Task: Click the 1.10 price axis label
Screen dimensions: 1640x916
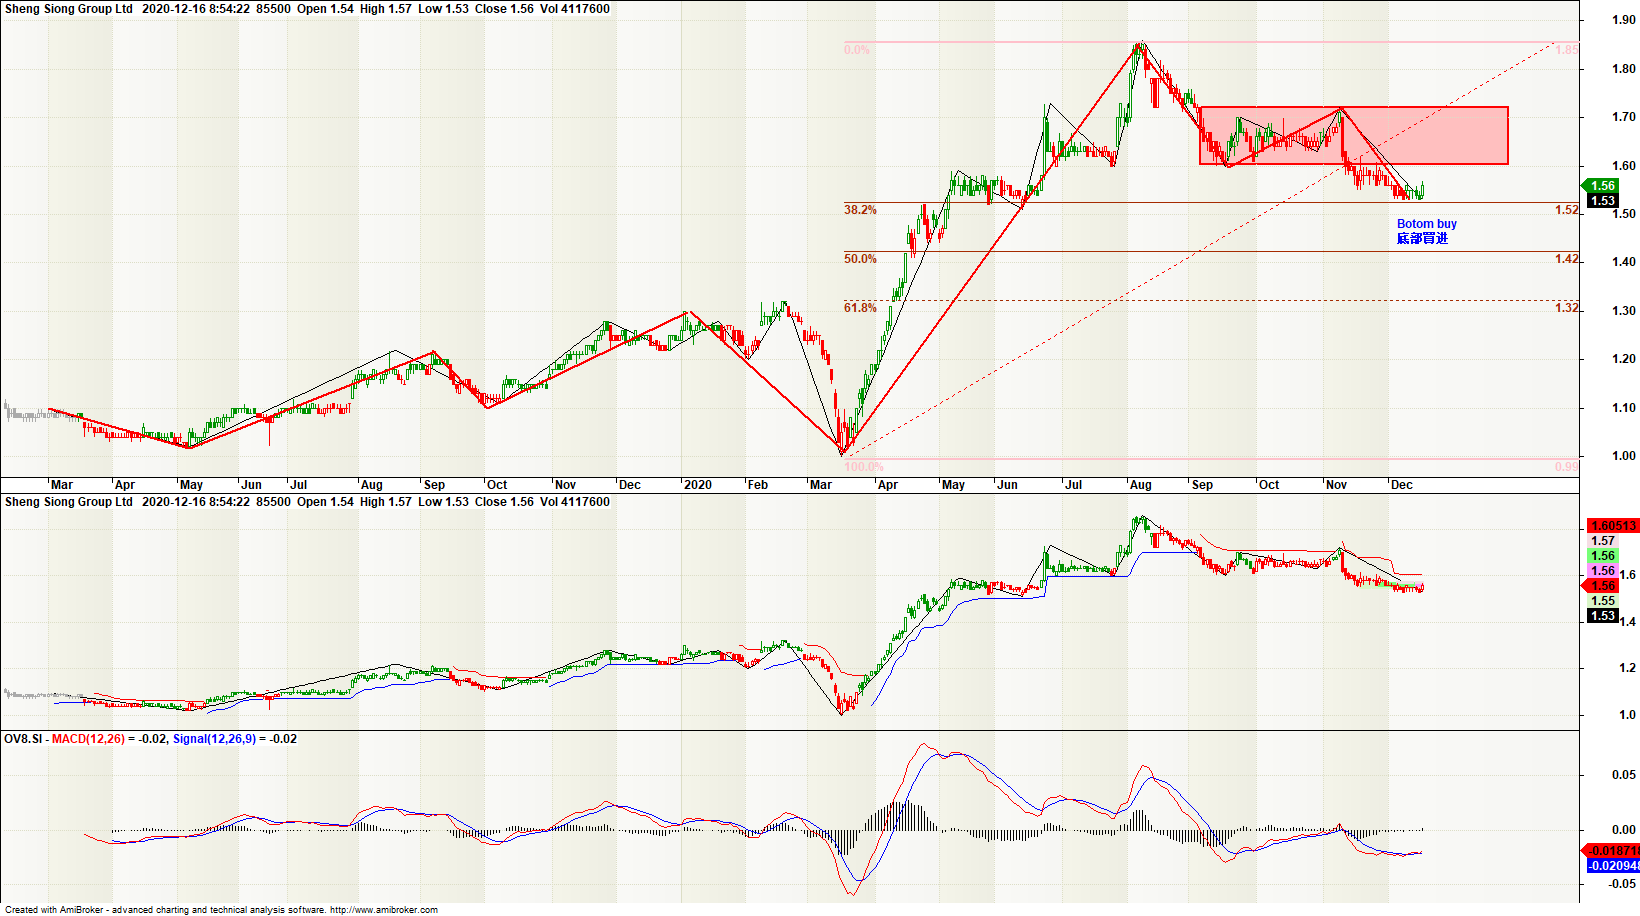Action: click(x=1624, y=408)
